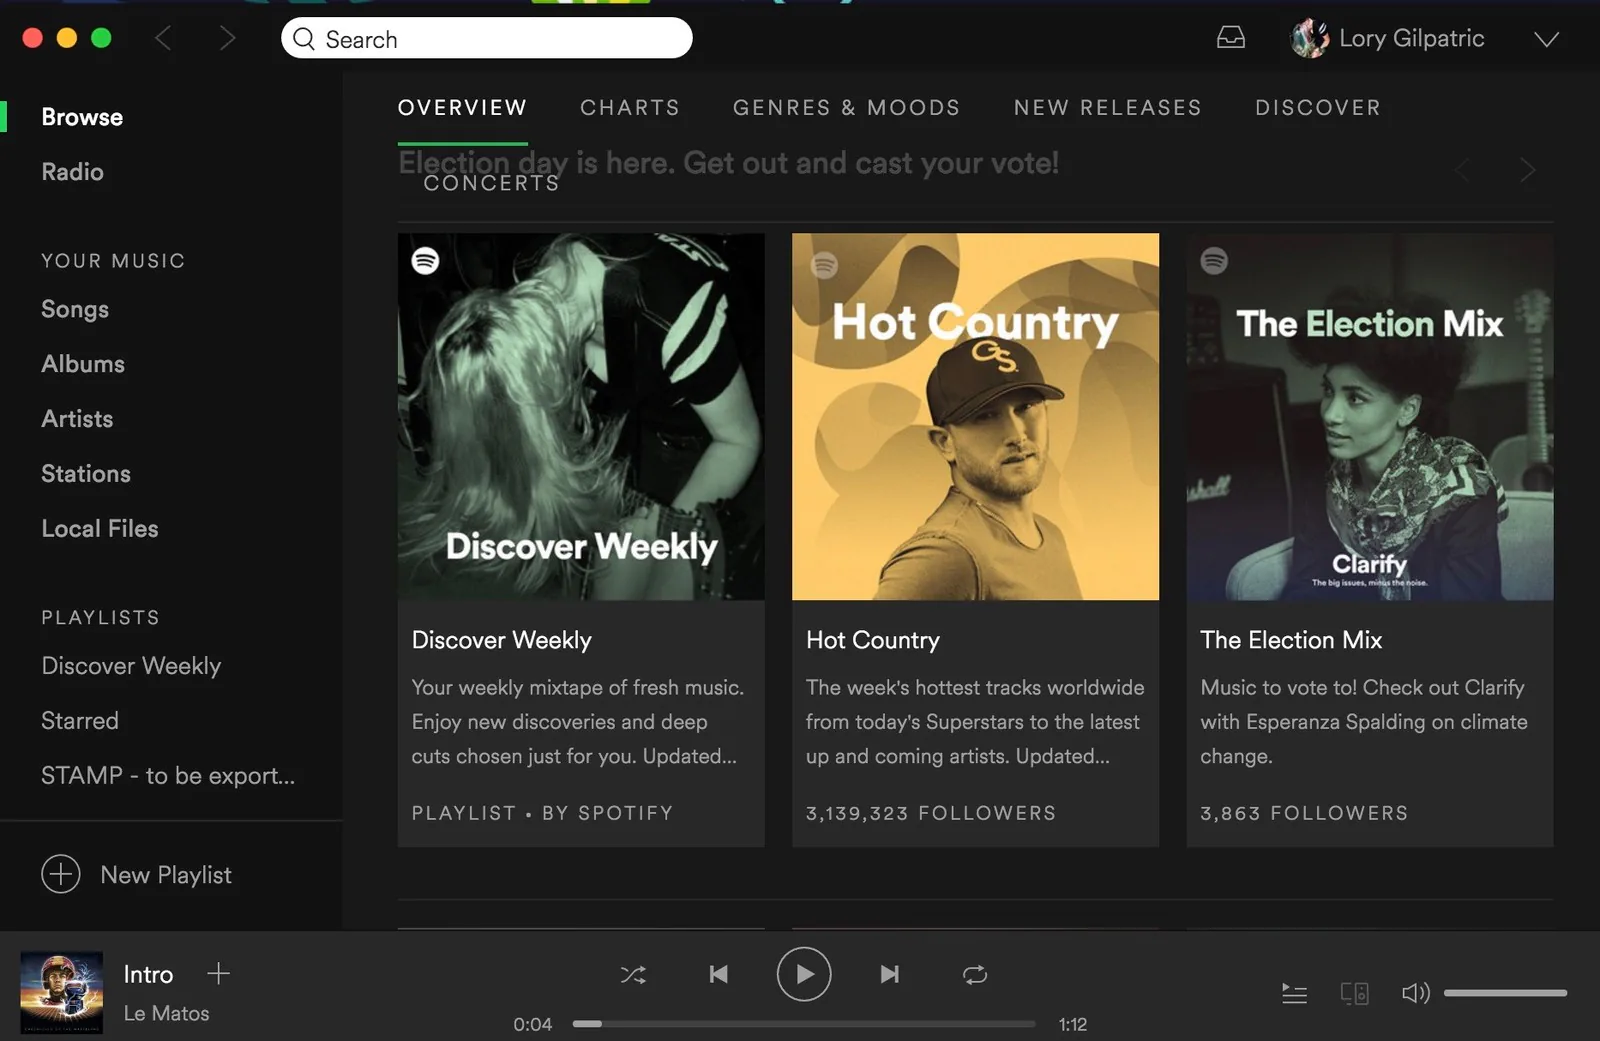Play the current track

click(x=804, y=974)
